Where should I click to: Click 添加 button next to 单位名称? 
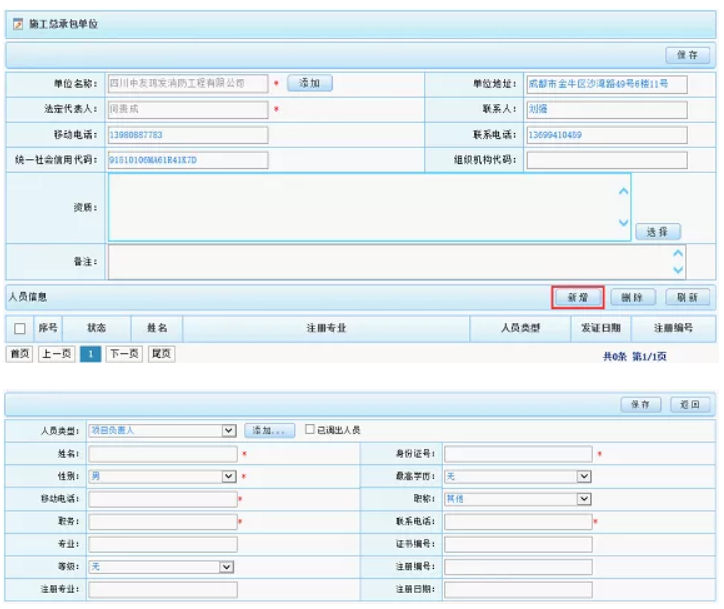pos(309,84)
